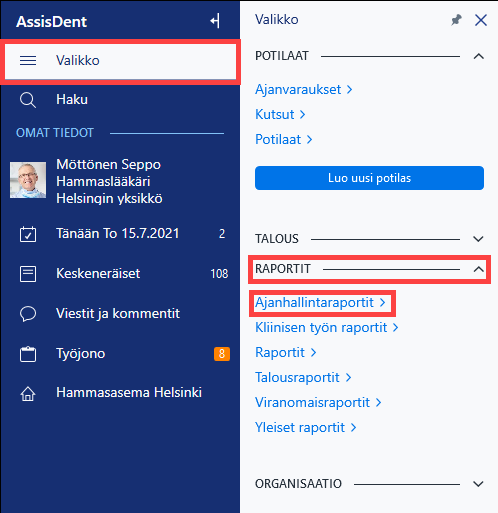The height and width of the screenshot is (513, 498).
Task: Click the ORGANISAATIO section header
Action: pos(369,484)
